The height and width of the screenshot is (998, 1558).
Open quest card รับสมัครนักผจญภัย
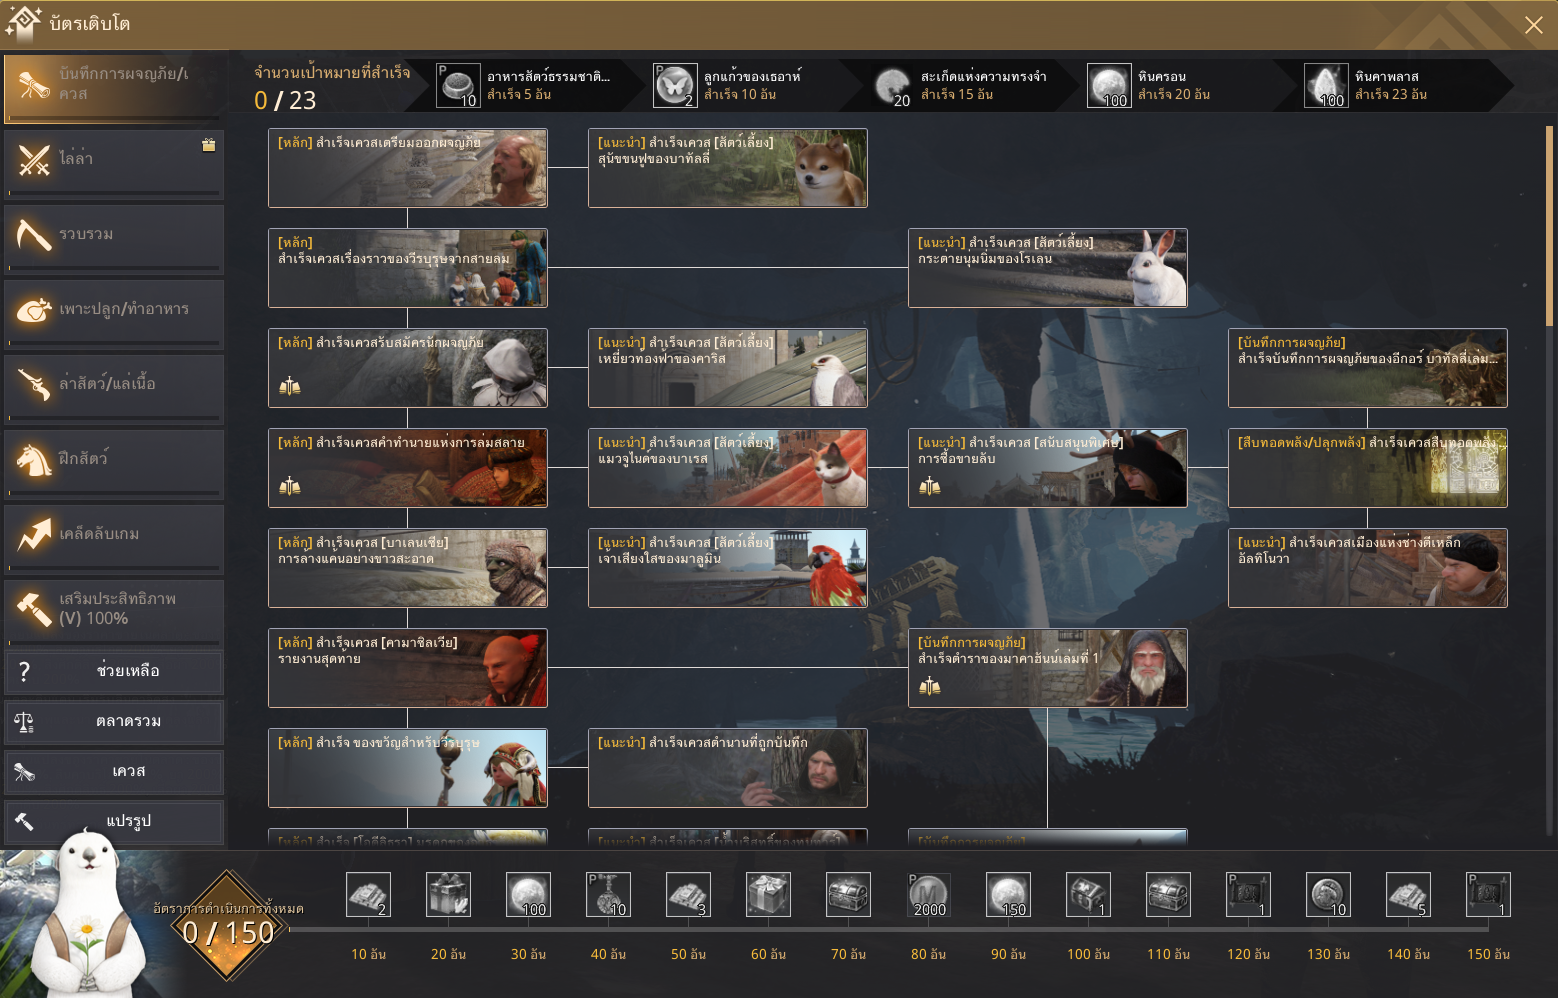(408, 368)
